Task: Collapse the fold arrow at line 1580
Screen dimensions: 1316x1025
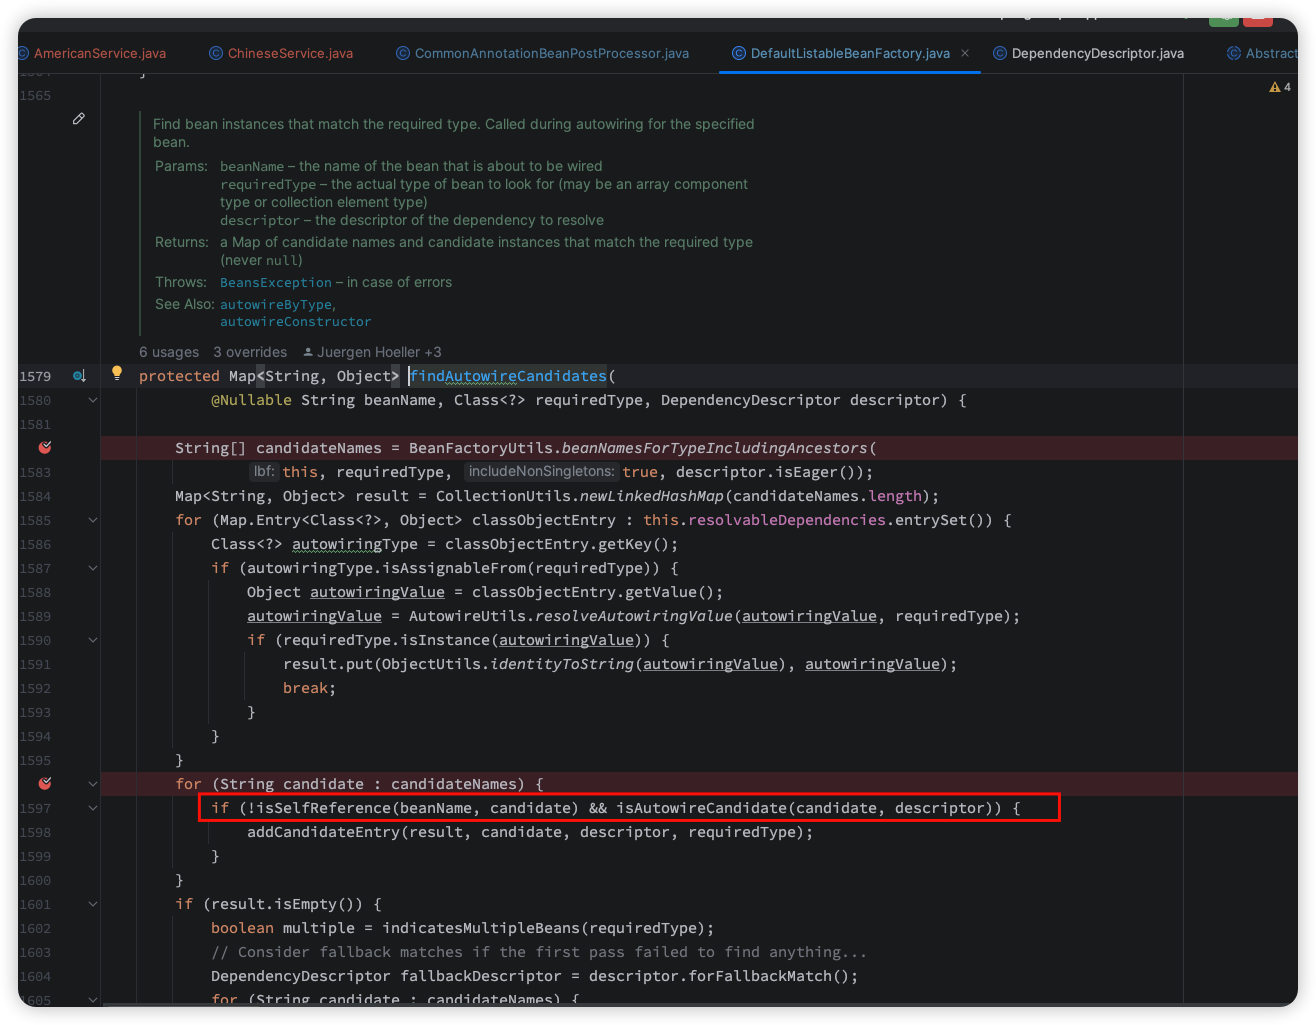Action: 93,400
